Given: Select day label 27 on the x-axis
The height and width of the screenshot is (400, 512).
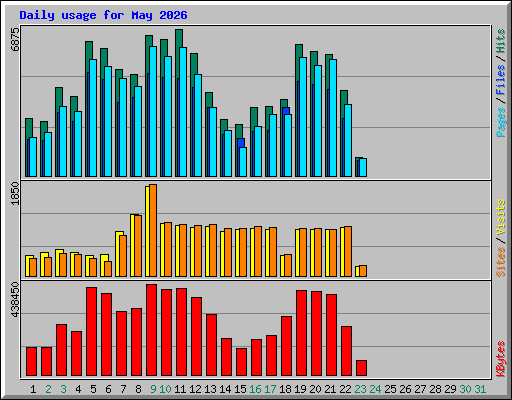Looking at the screenshot, I should (420, 389).
